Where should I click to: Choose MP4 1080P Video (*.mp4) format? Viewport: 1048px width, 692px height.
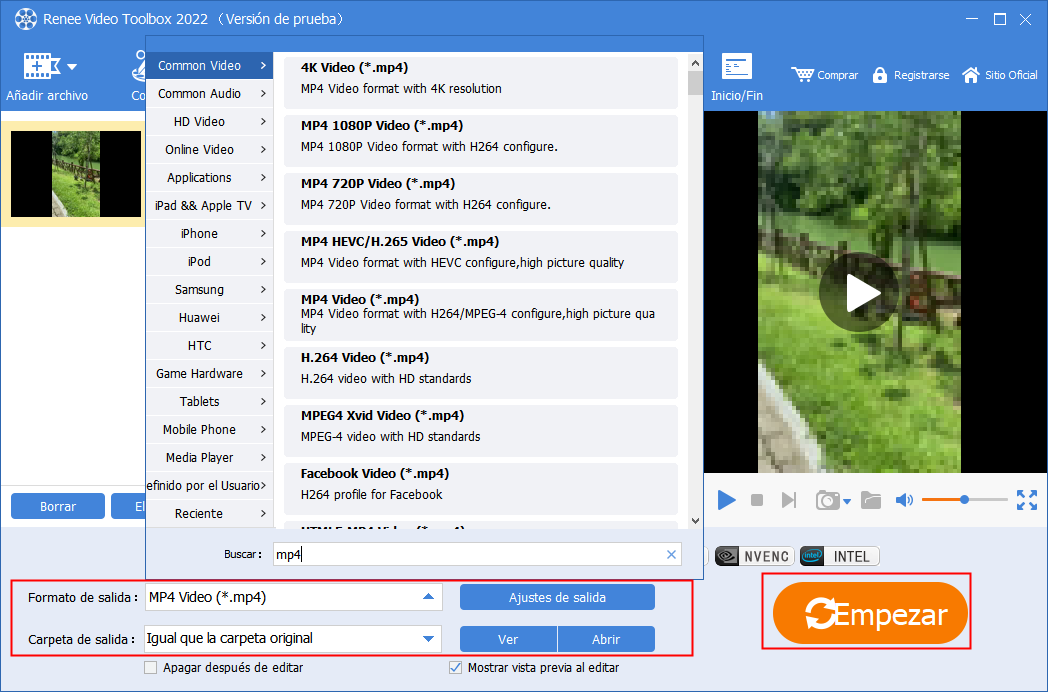tap(481, 140)
